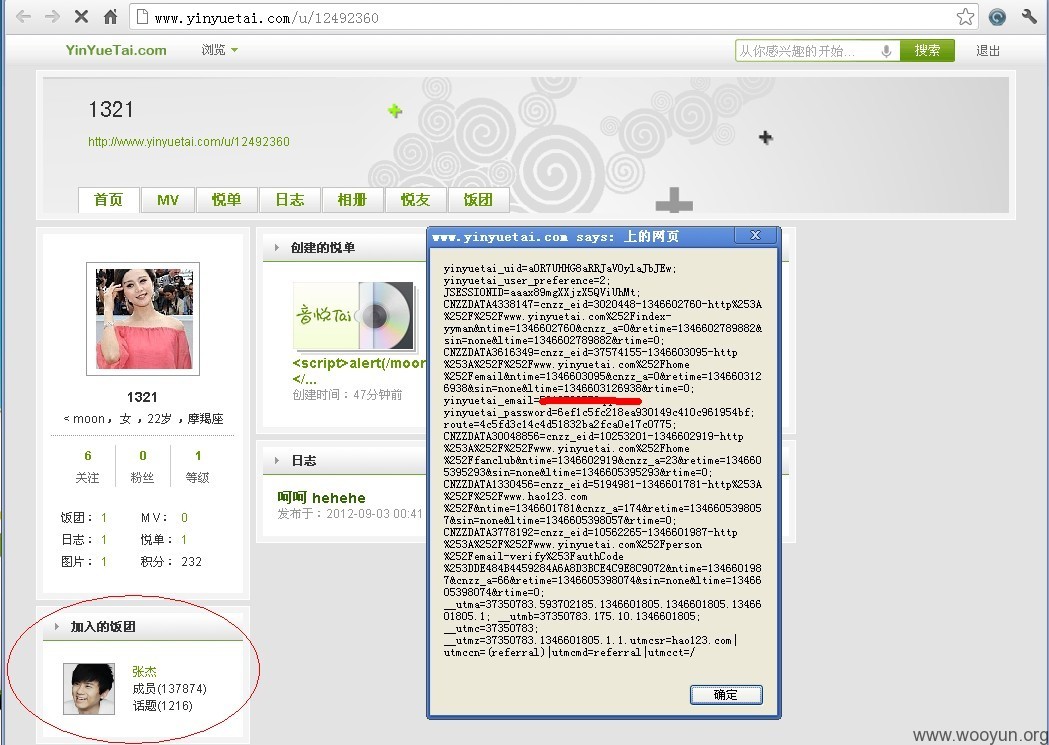Image resolution: width=1049 pixels, height=745 pixels.
Task: Click the blue extension icon in toolbar
Action: click(x=997, y=17)
